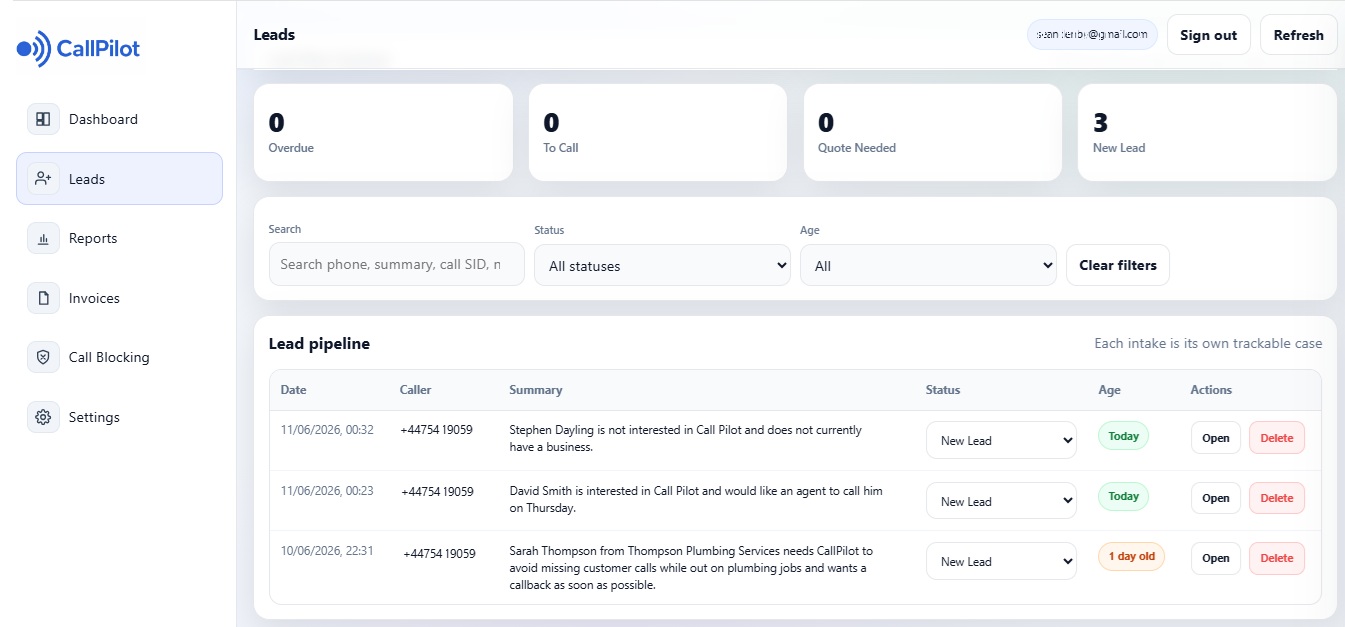This screenshot has width=1345, height=627.
Task: Click the New Lead stat card
Action: point(1207,132)
